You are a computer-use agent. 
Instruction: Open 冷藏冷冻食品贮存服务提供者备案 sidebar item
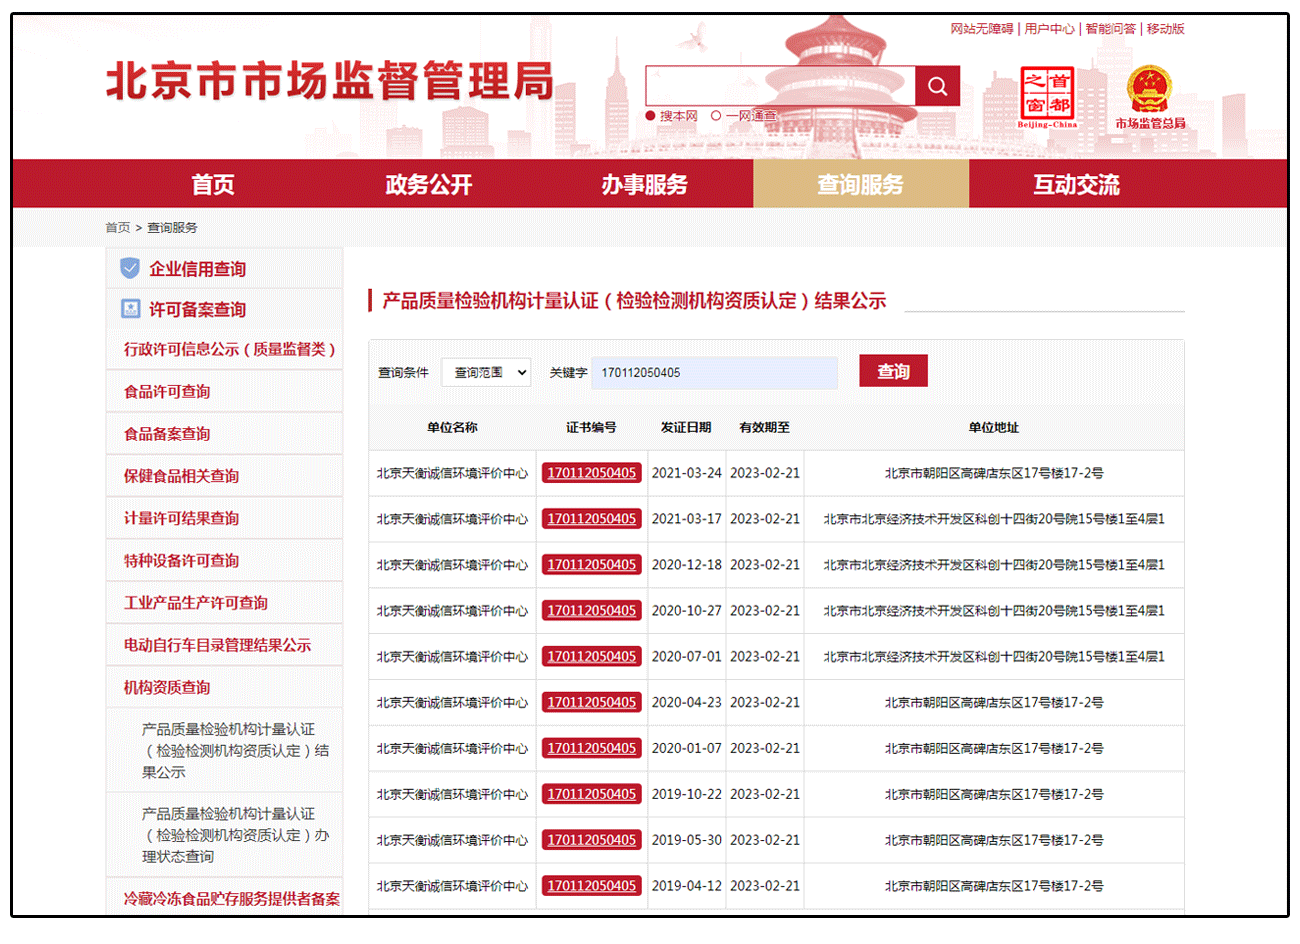pos(231,898)
